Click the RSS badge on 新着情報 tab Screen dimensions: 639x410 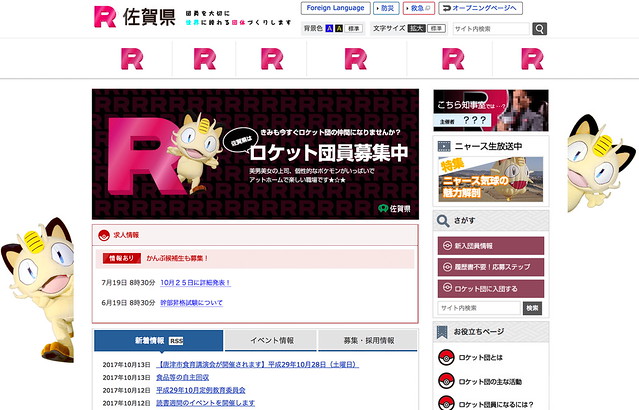point(176,341)
